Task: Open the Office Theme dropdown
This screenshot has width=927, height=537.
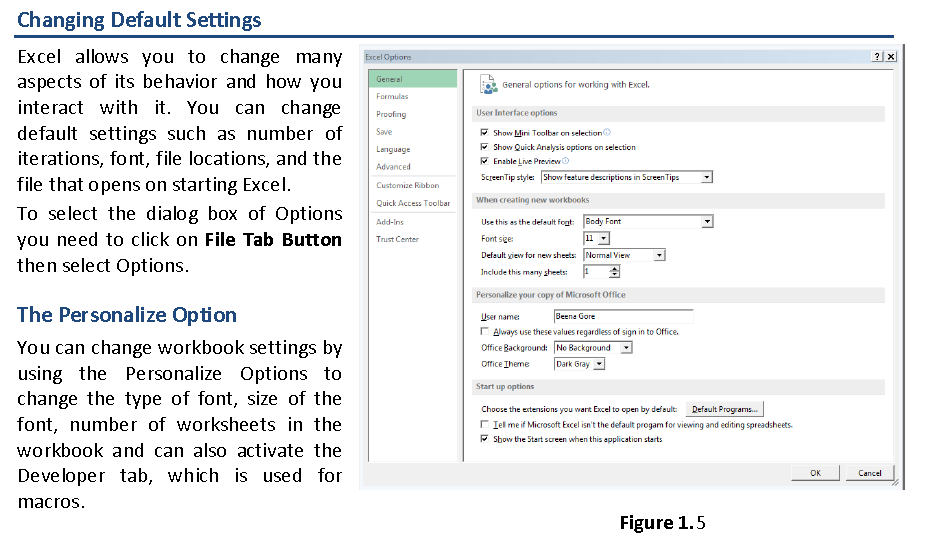Action: [x=599, y=364]
